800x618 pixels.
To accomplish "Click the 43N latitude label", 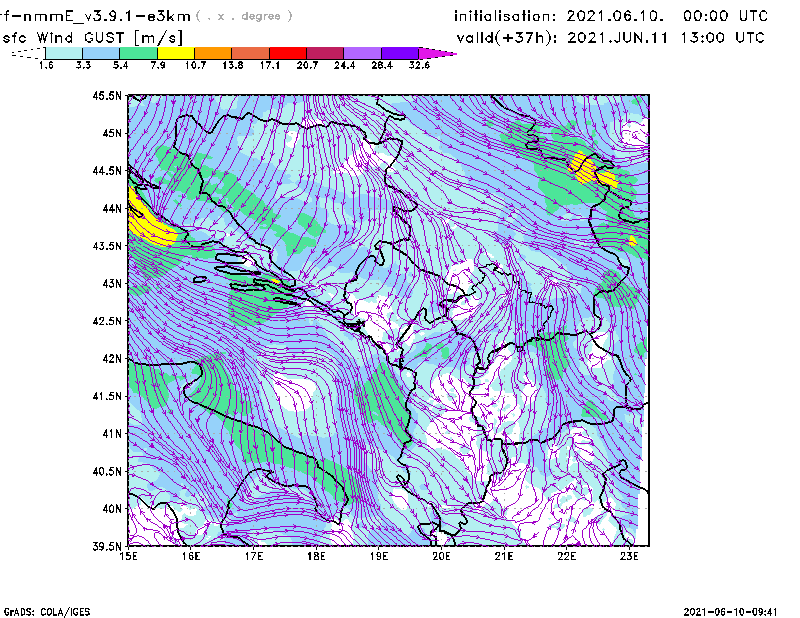I will tap(112, 283).
